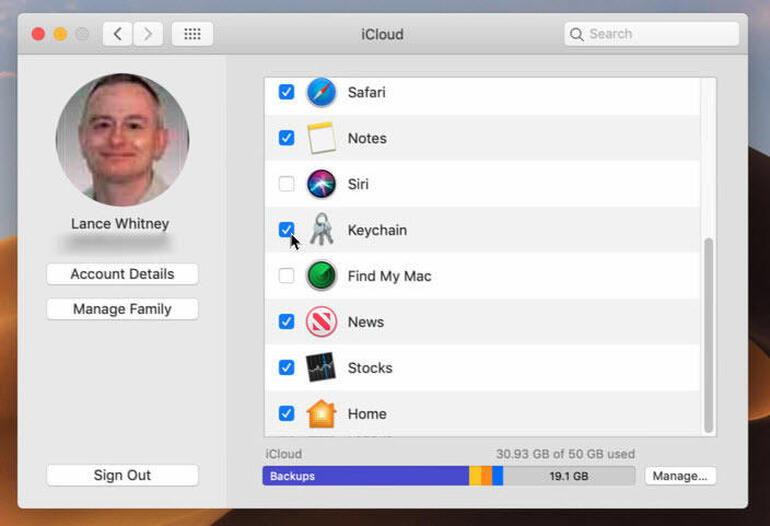The image size is (770, 526).
Task: Click the Keychain keys icon
Action: click(x=321, y=229)
